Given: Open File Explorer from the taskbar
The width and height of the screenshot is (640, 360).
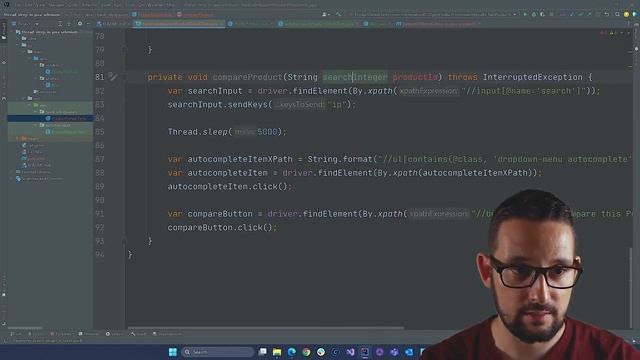Looking at the screenshot, I should click(x=277, y=352).
